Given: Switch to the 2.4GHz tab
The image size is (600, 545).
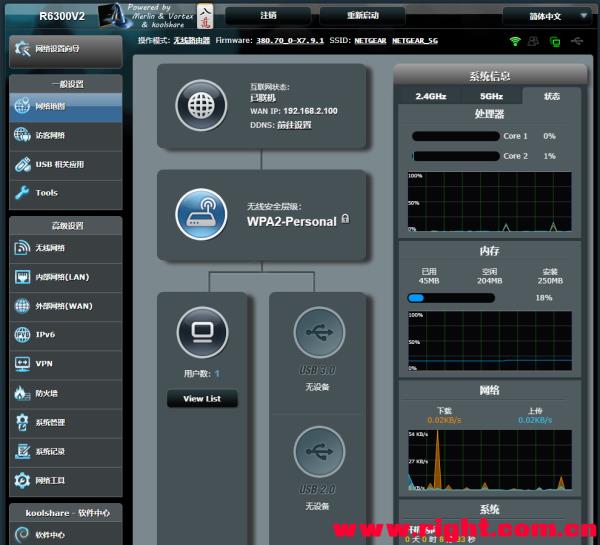Looking at the screenshot, I should 431,96.
